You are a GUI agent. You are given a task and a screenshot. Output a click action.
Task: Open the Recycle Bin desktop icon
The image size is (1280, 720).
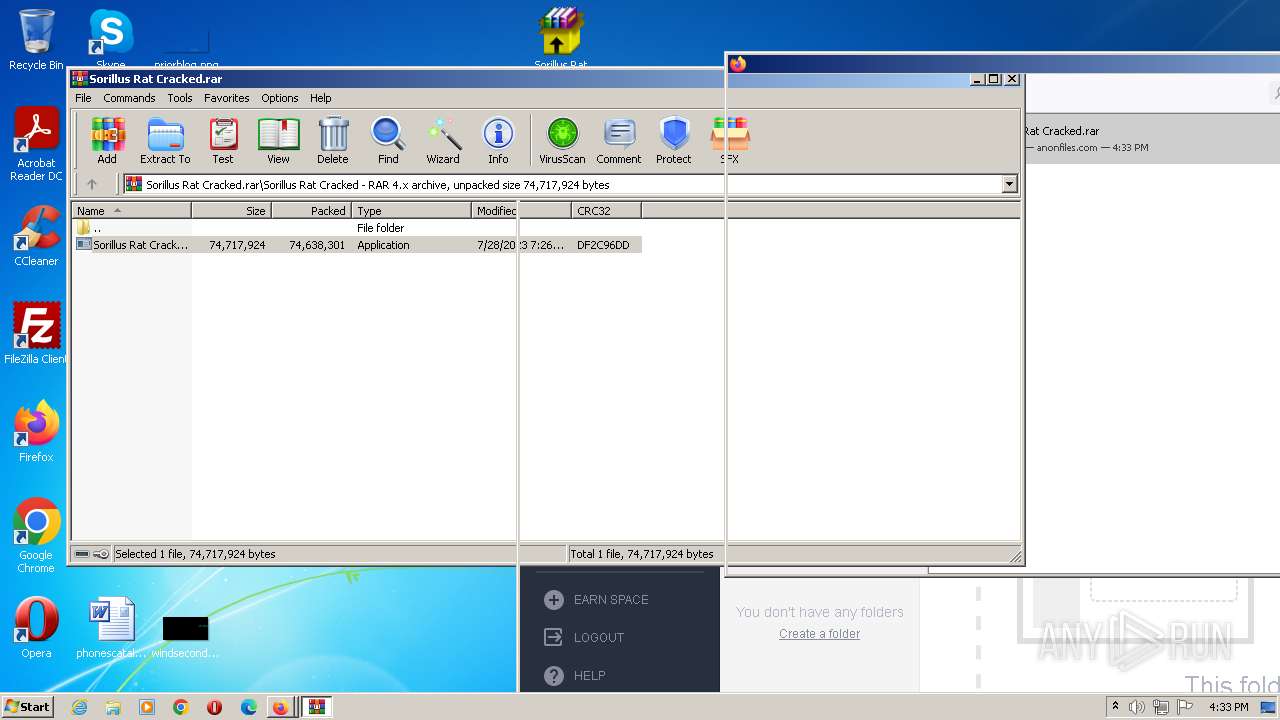tap(36, 40)
